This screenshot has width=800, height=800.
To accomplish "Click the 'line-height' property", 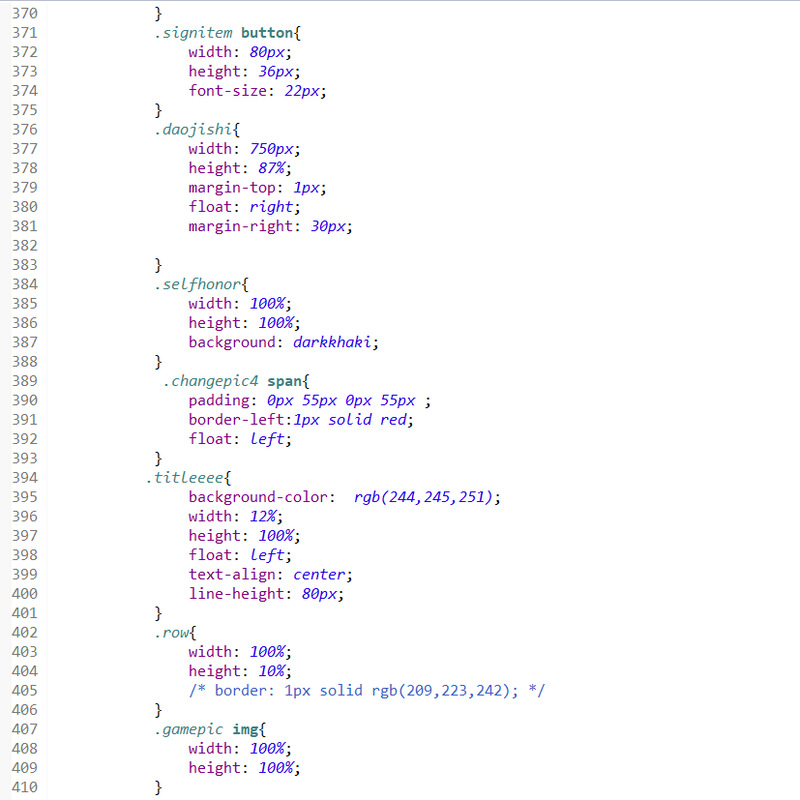I will tap(236, 594).
